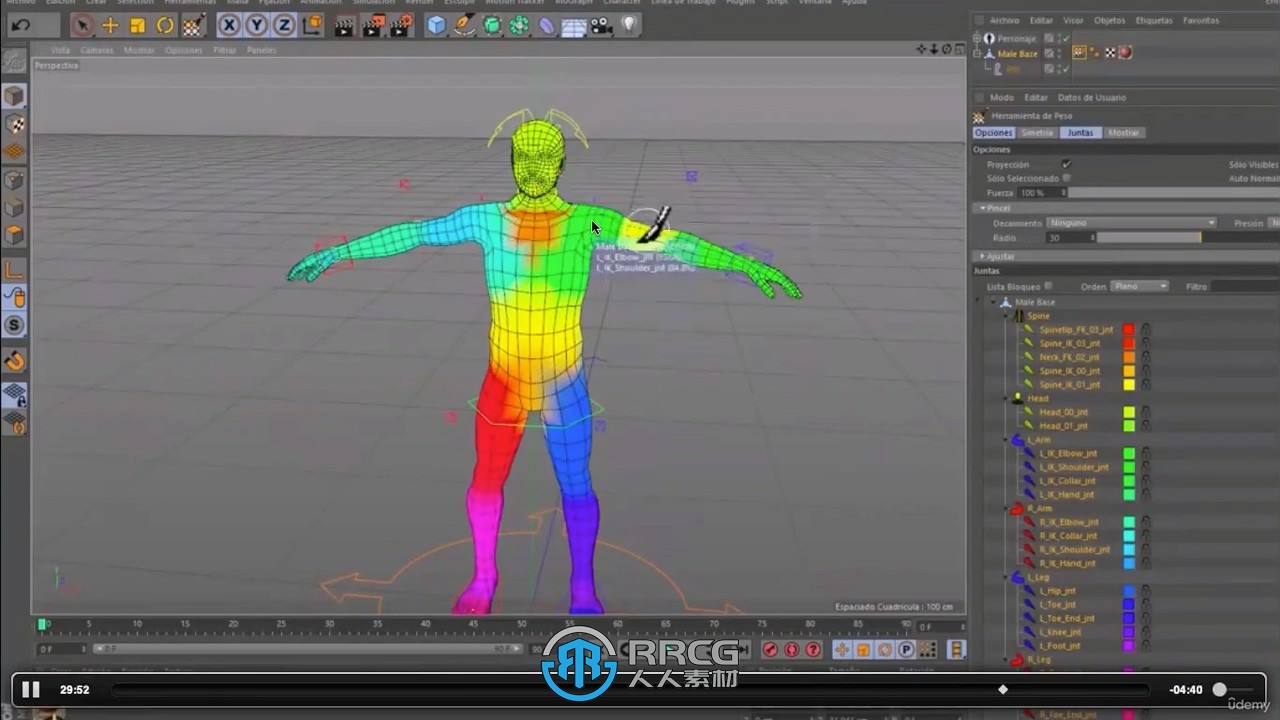The image size is (1280, 720).
Task: Toggle Personaje visibility checkmark in Object Manager
Action: point(1065,39)
